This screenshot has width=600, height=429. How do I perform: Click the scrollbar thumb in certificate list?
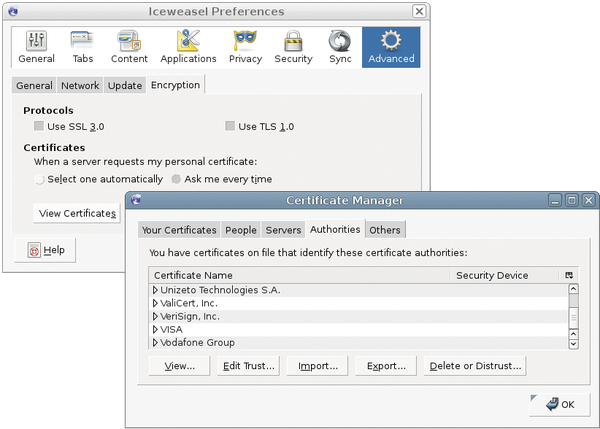coord(573,317)
